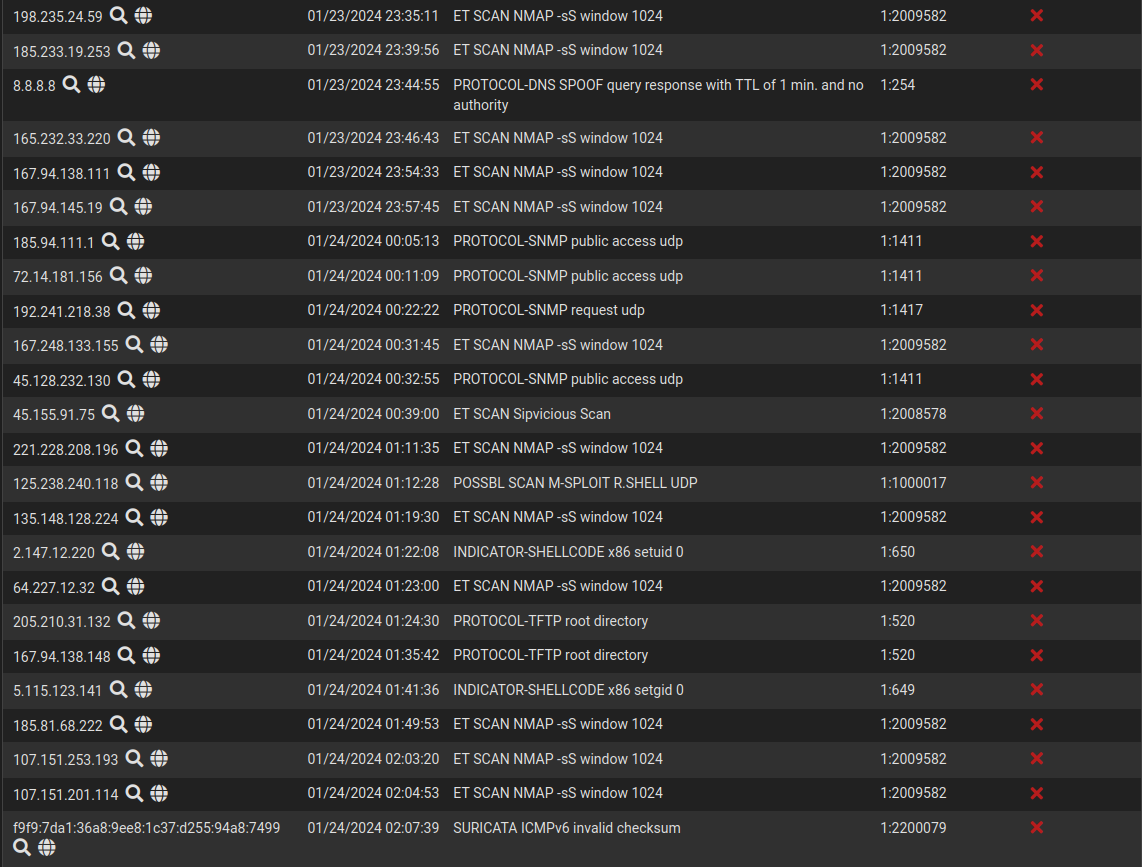The width and height of the screenshot is (1142, 867).
Task: Search DNS for 221.228.208.196 via magnifier
Action: pos(134,448)
